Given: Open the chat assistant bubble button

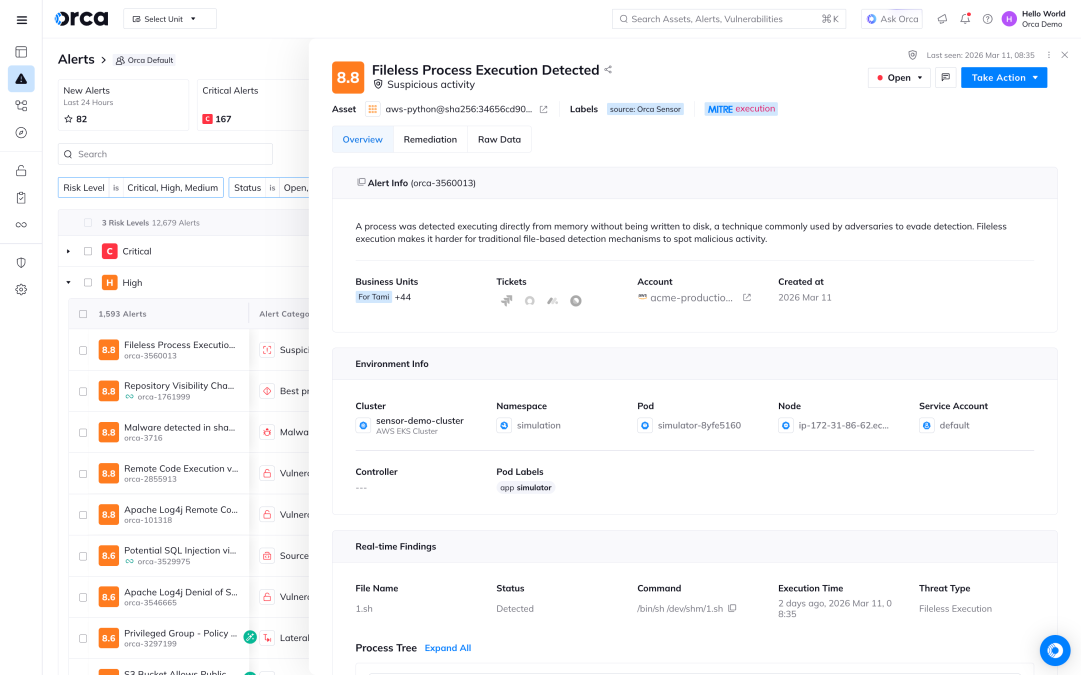Looking at the screenshot, I should 1054,650.
